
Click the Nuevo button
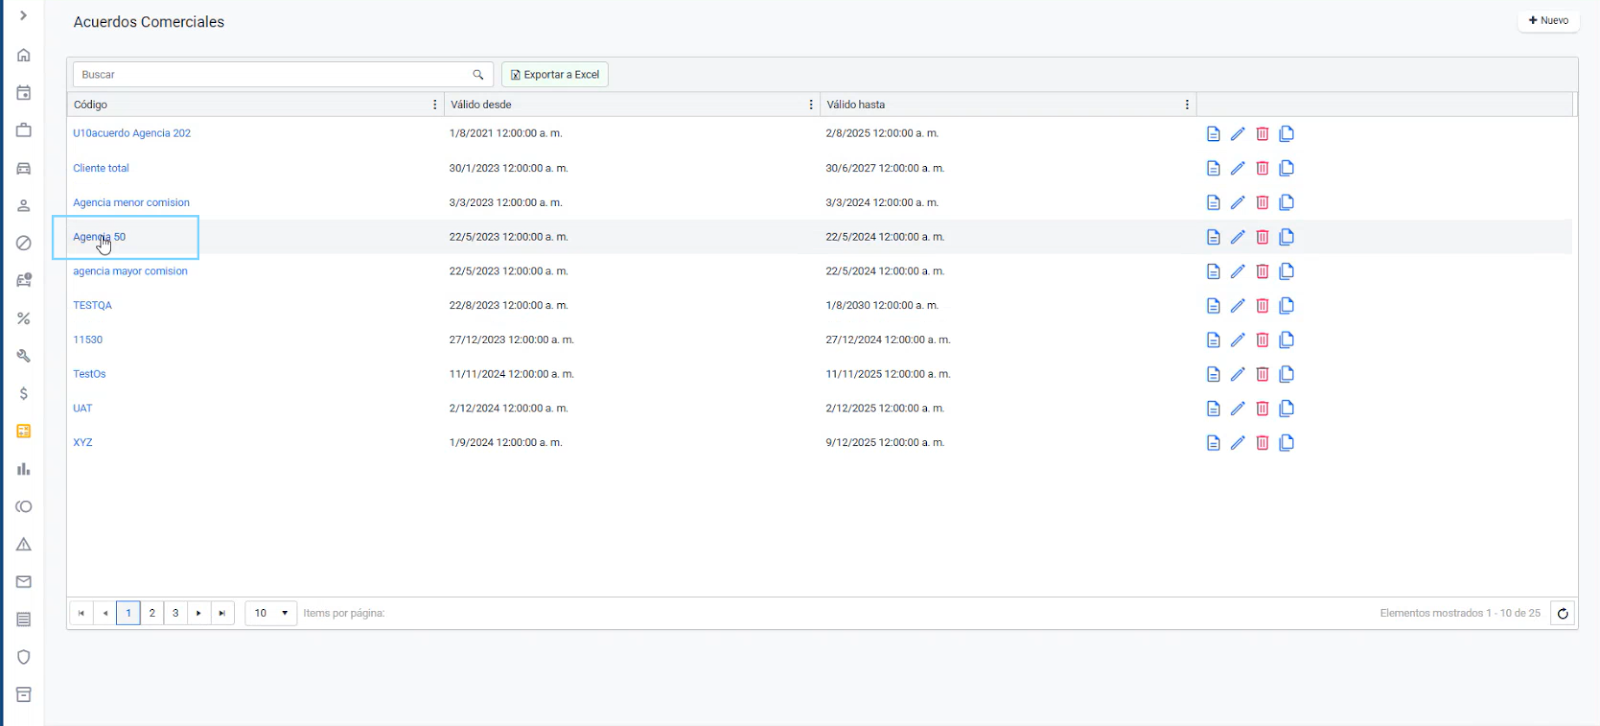[x=1548, y=21]
